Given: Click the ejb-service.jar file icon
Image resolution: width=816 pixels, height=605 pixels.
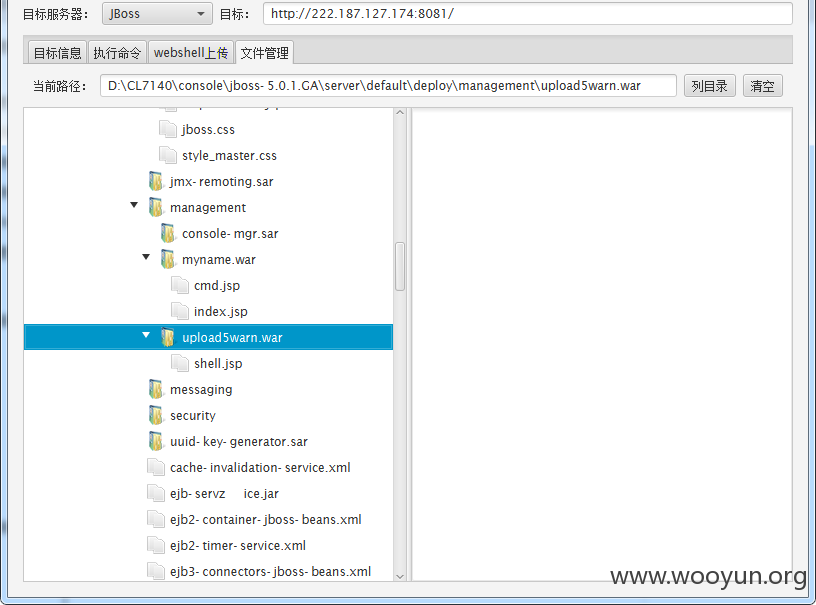Looking at the screenshot, I should pyautogui.click(x=156, y=493).
